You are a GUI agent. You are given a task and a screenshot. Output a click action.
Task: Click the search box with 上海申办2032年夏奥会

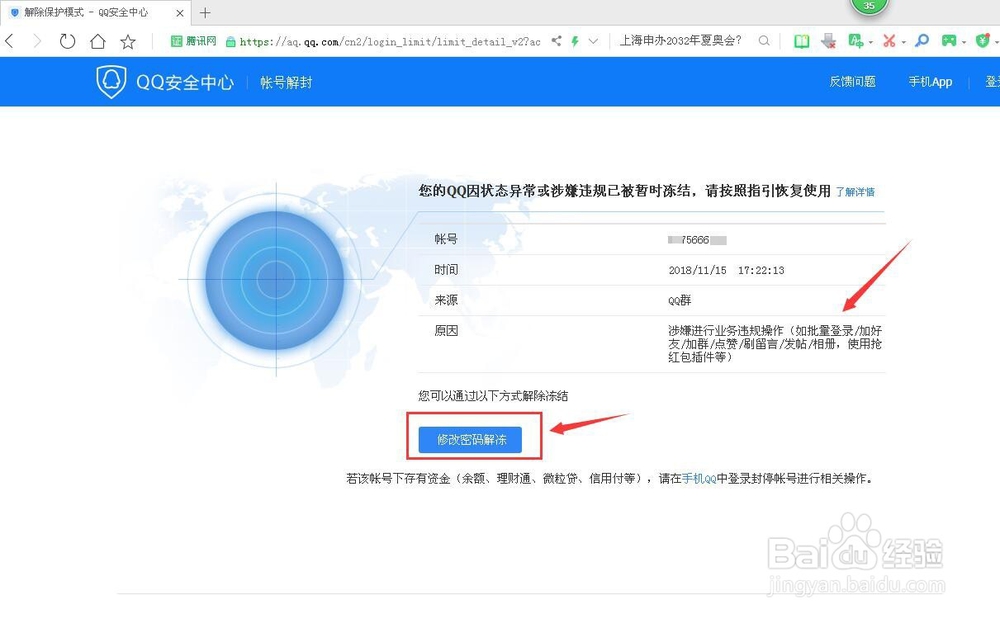coord(680,41)
